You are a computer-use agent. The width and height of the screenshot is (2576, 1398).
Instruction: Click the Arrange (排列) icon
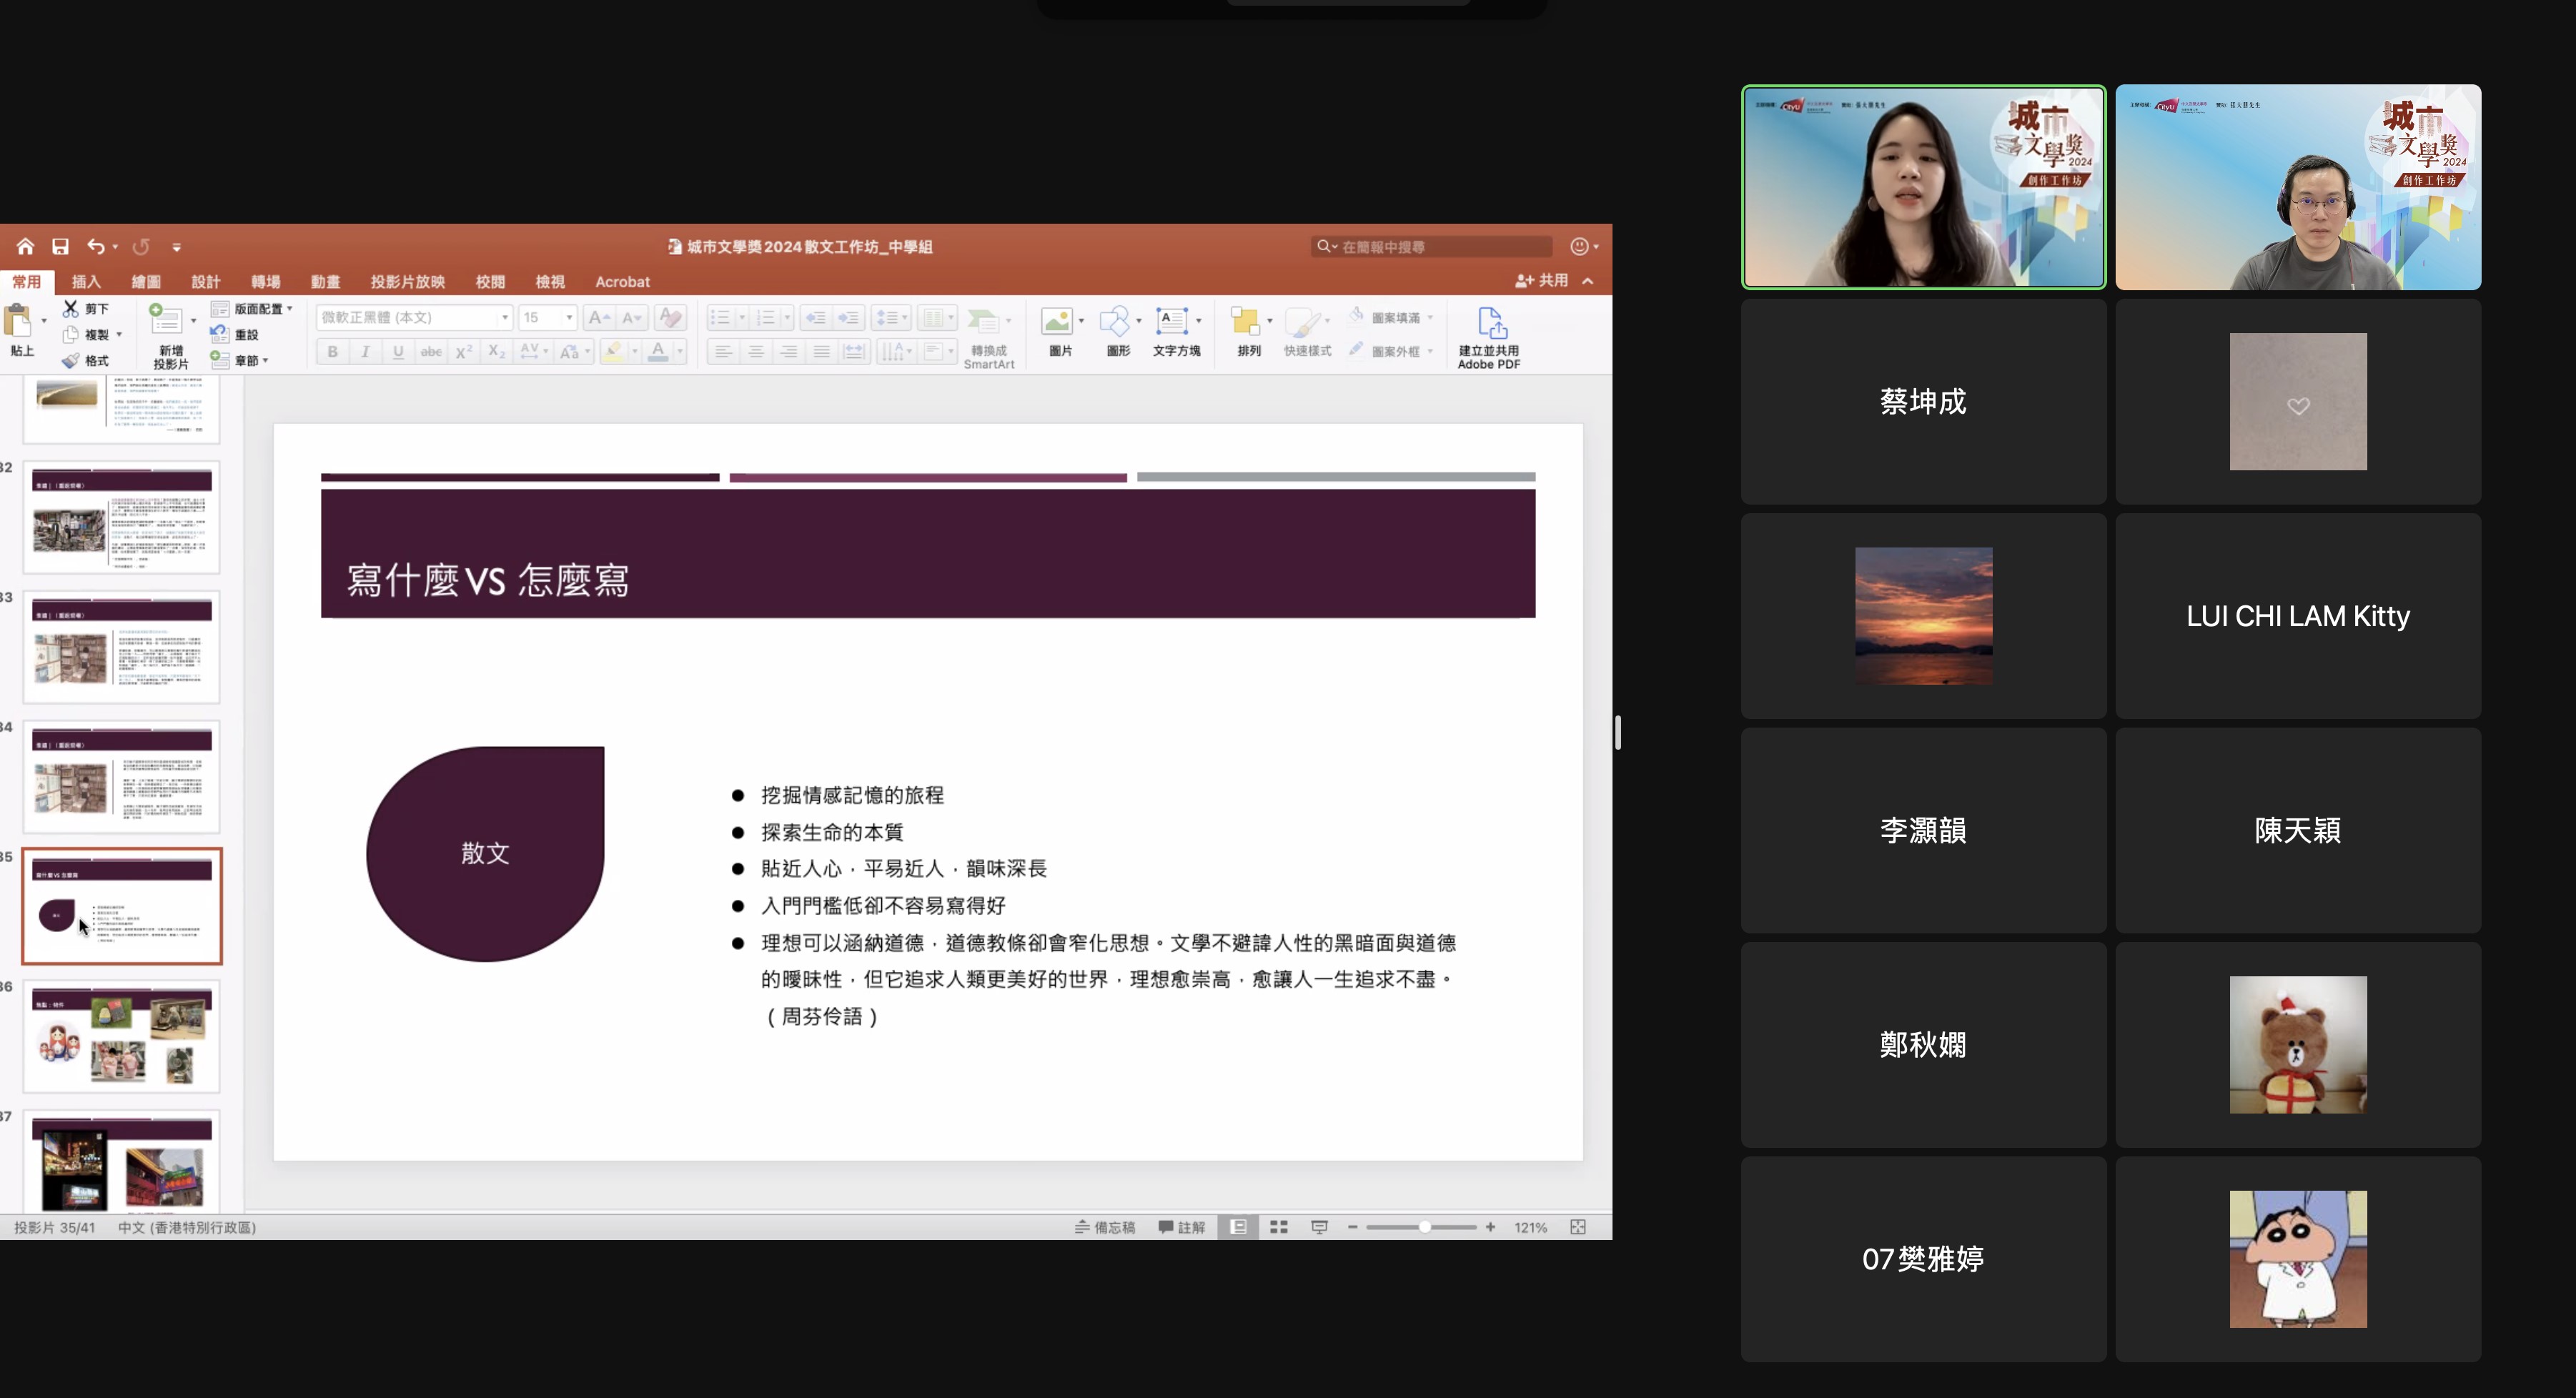point(1245,321)
